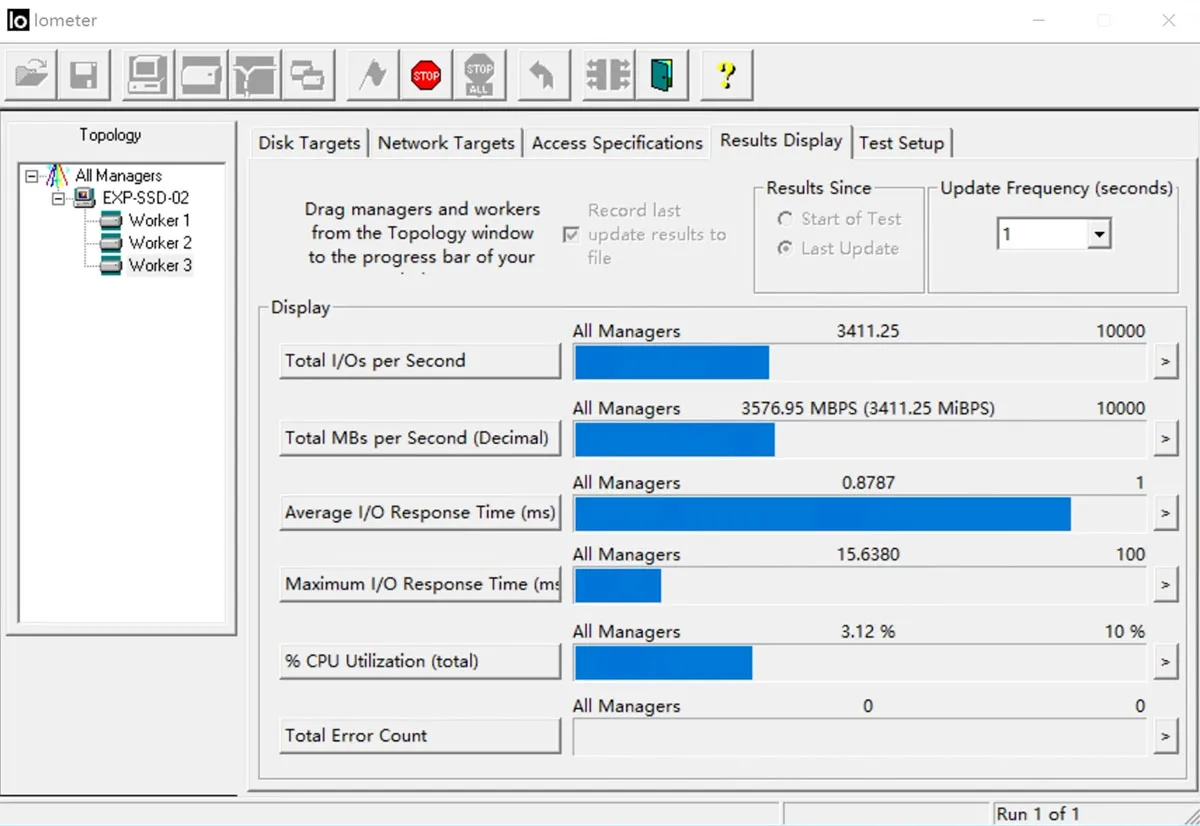Open Test Setup tab

901,143
